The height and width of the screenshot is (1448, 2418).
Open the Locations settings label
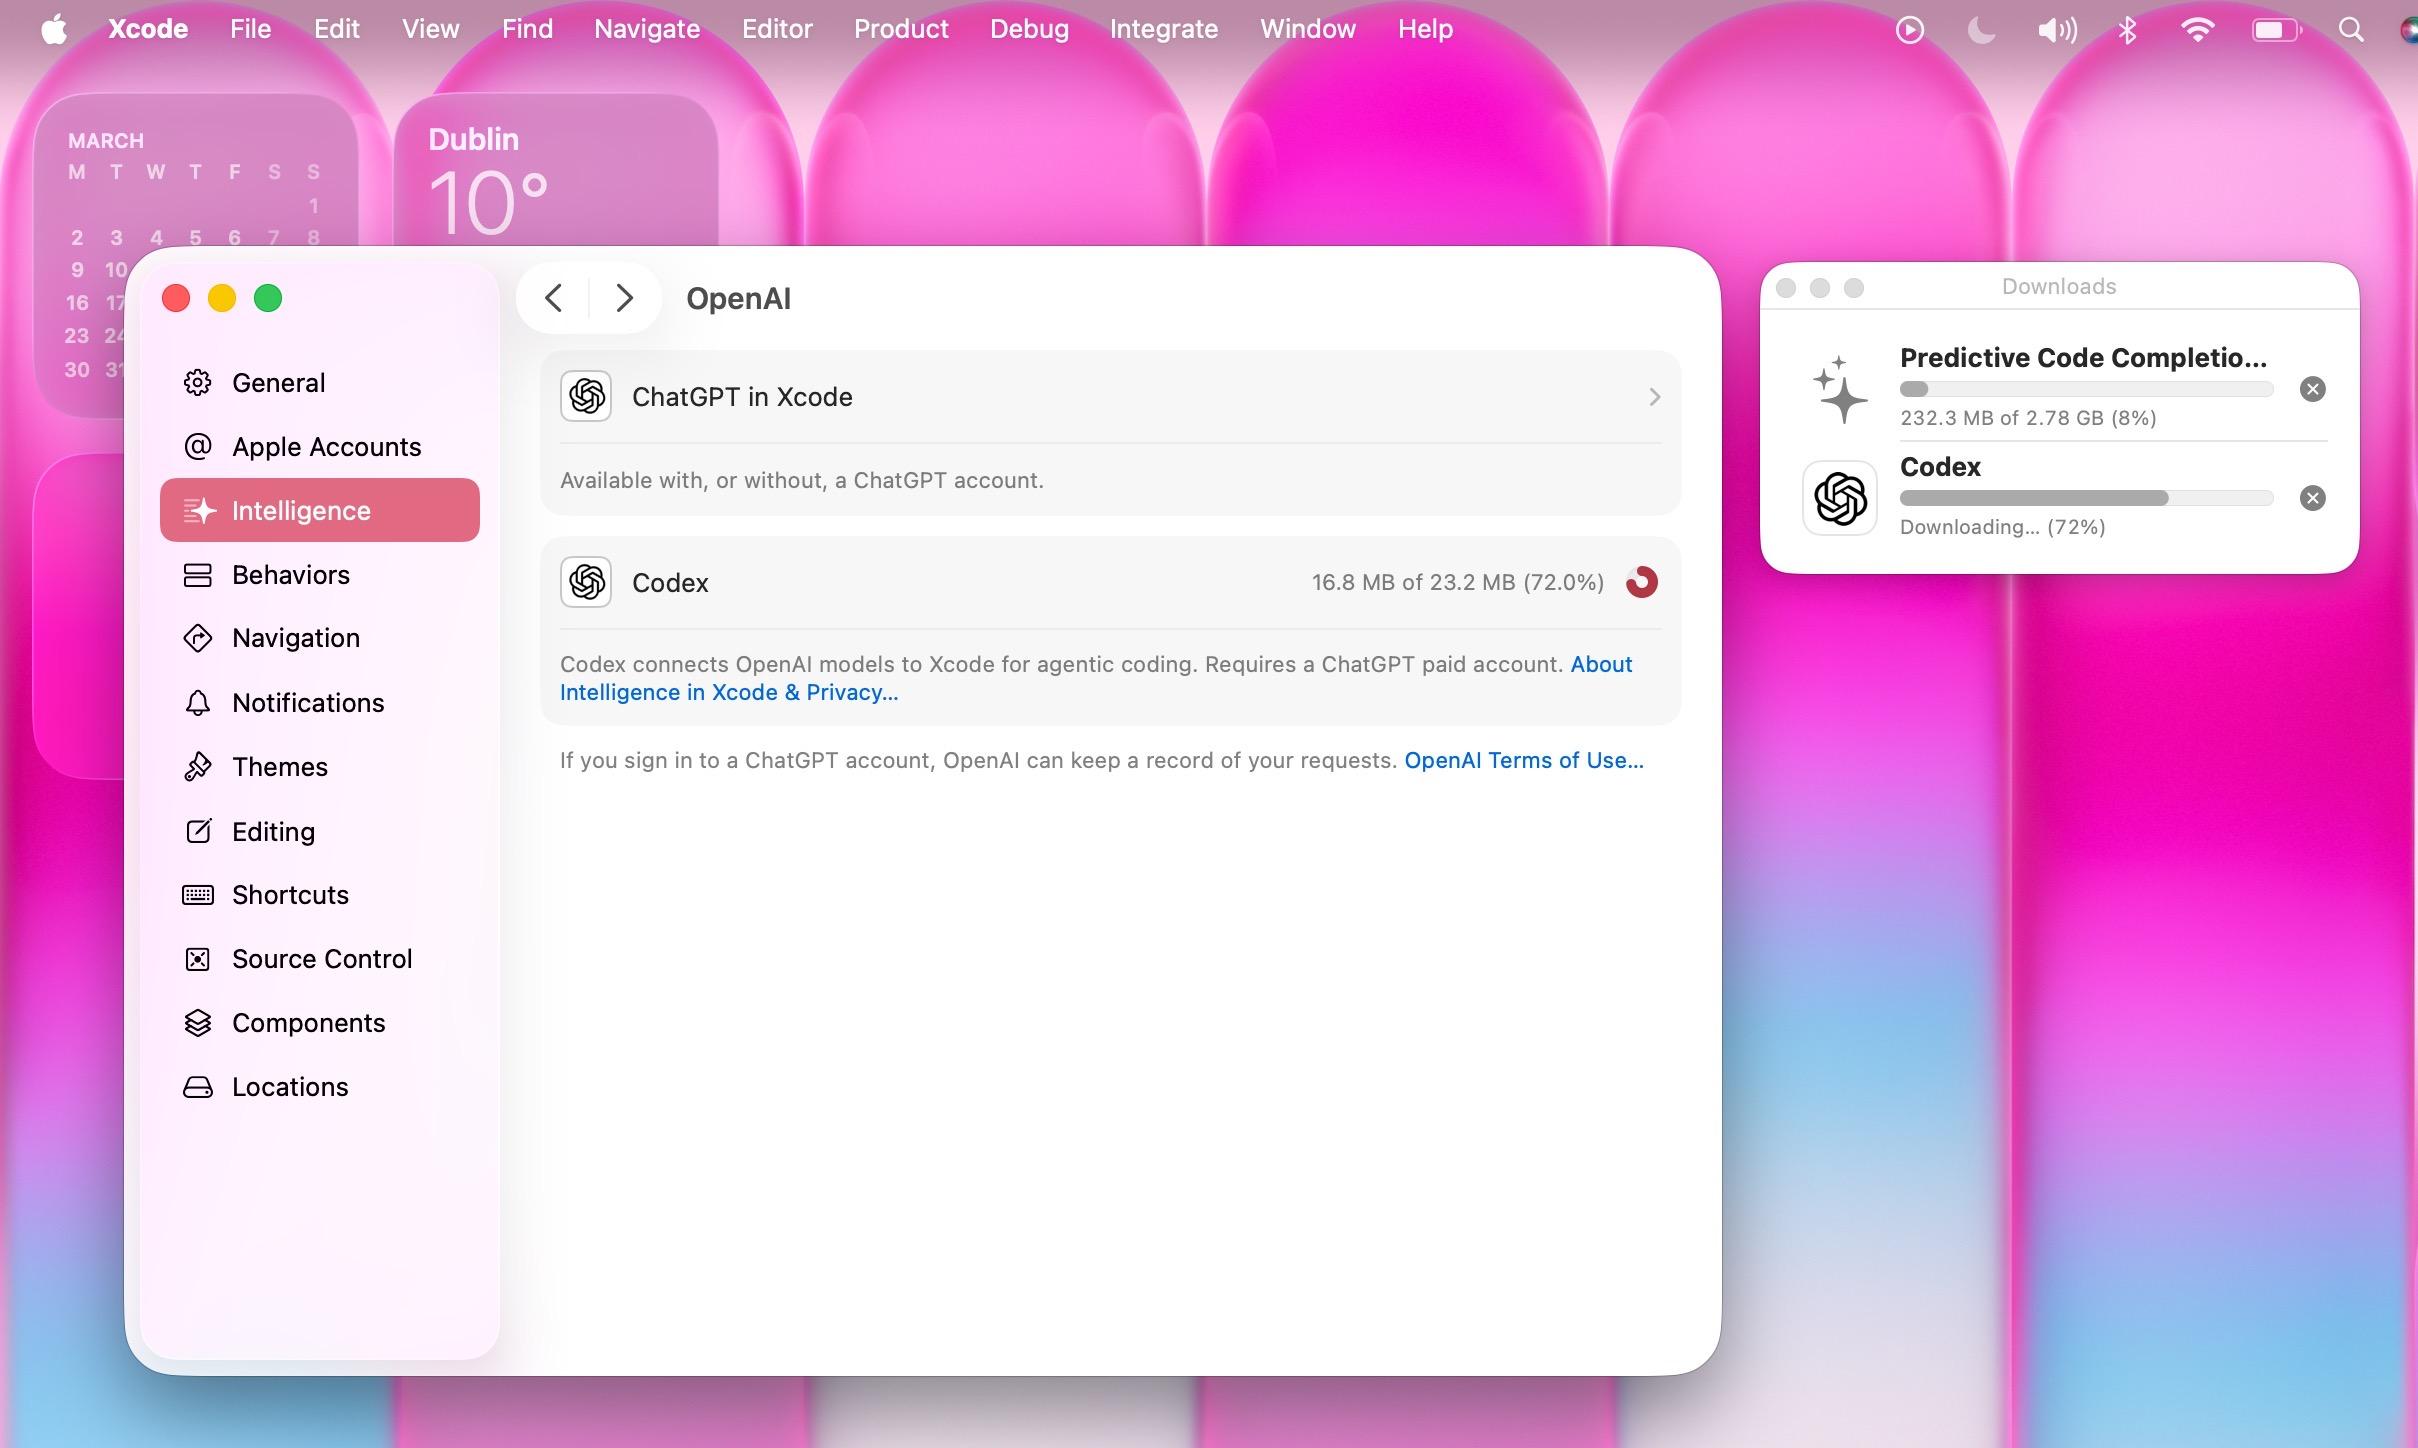(x=290, y=1087)
